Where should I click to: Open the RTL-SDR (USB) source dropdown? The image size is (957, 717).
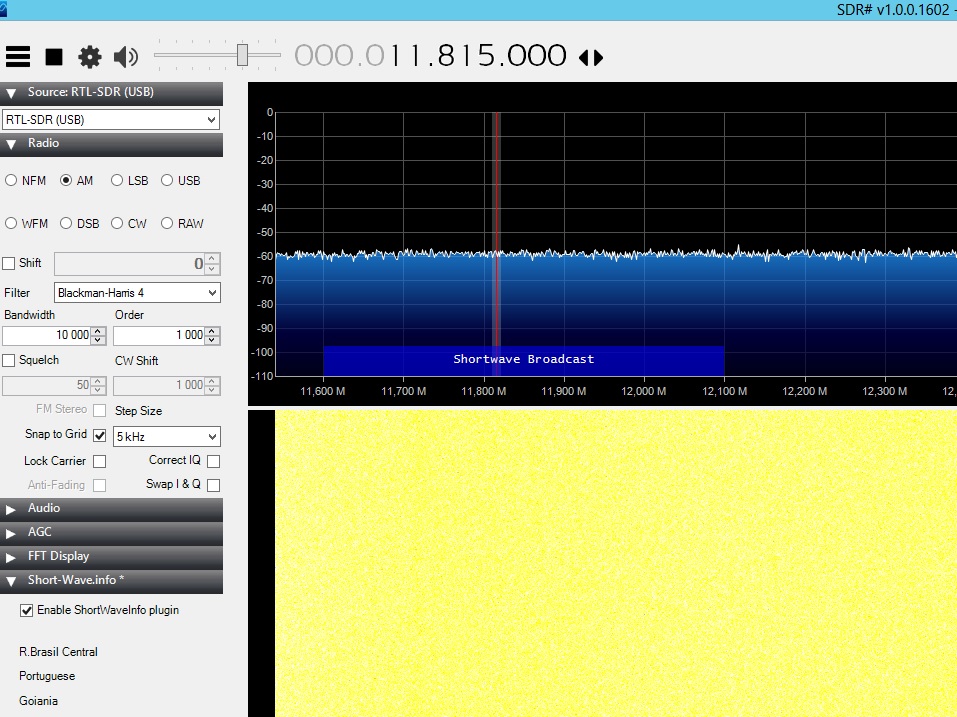[x=111, y=120]
